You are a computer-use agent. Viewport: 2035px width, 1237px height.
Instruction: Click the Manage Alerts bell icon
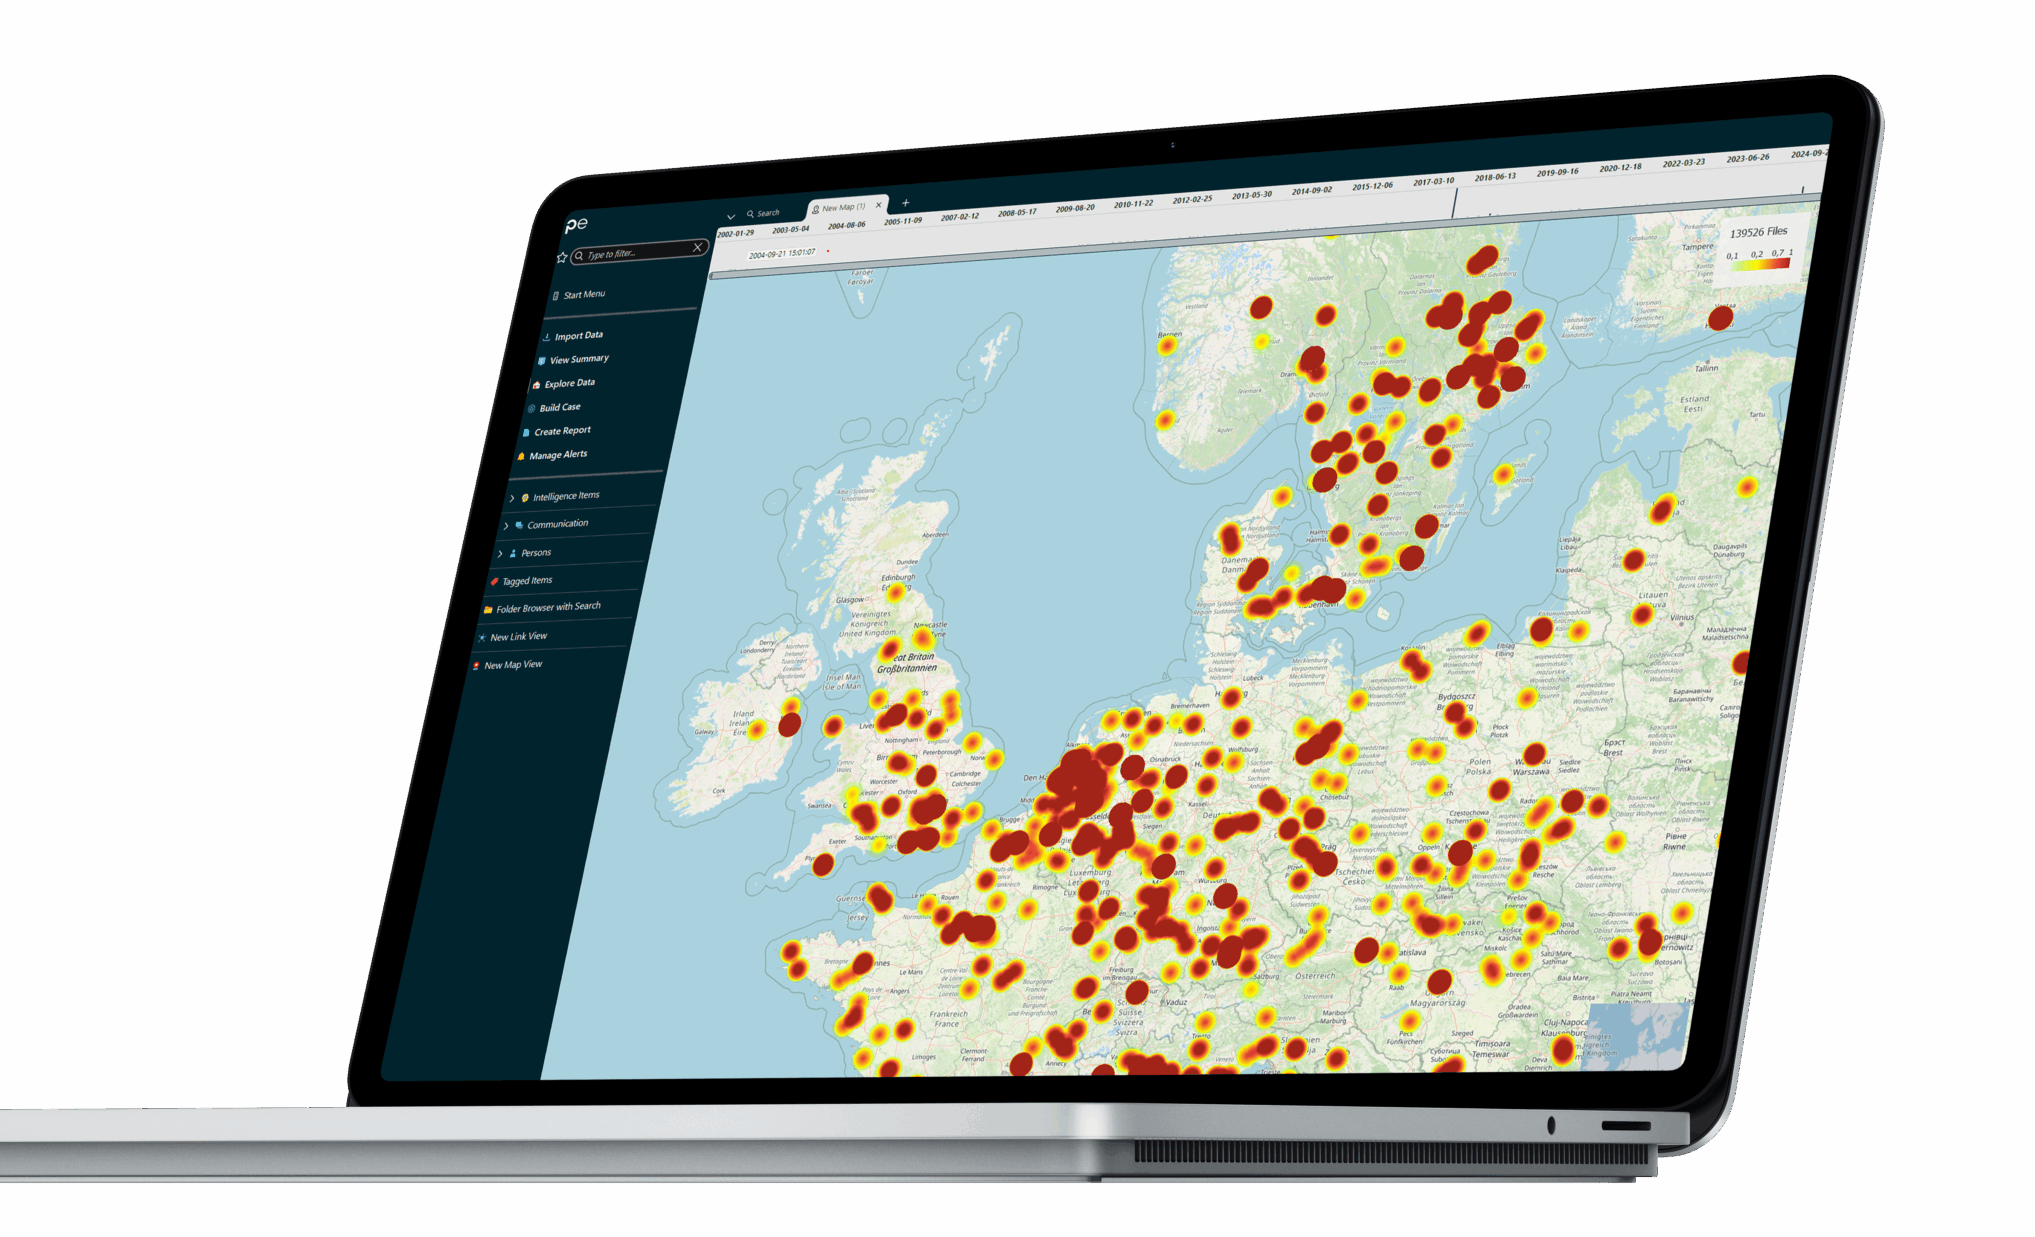(x=521, y=456)
